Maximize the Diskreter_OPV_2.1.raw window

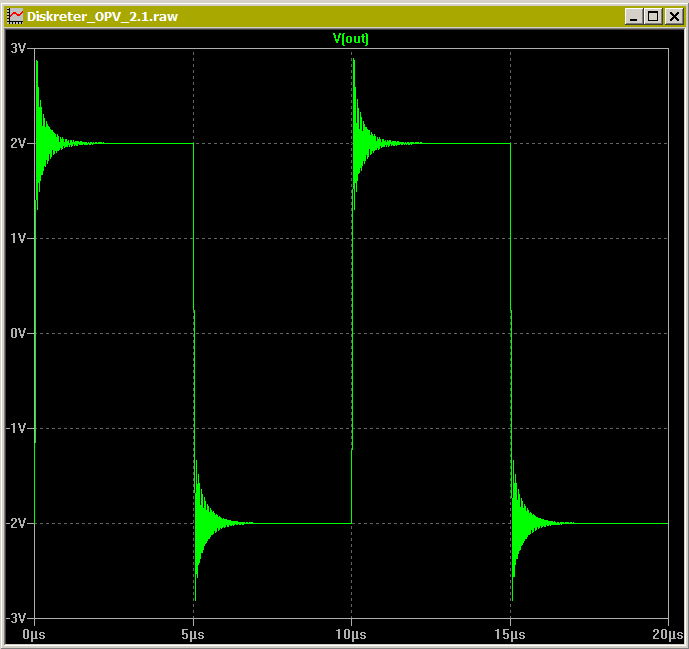[x=653, y=17]
